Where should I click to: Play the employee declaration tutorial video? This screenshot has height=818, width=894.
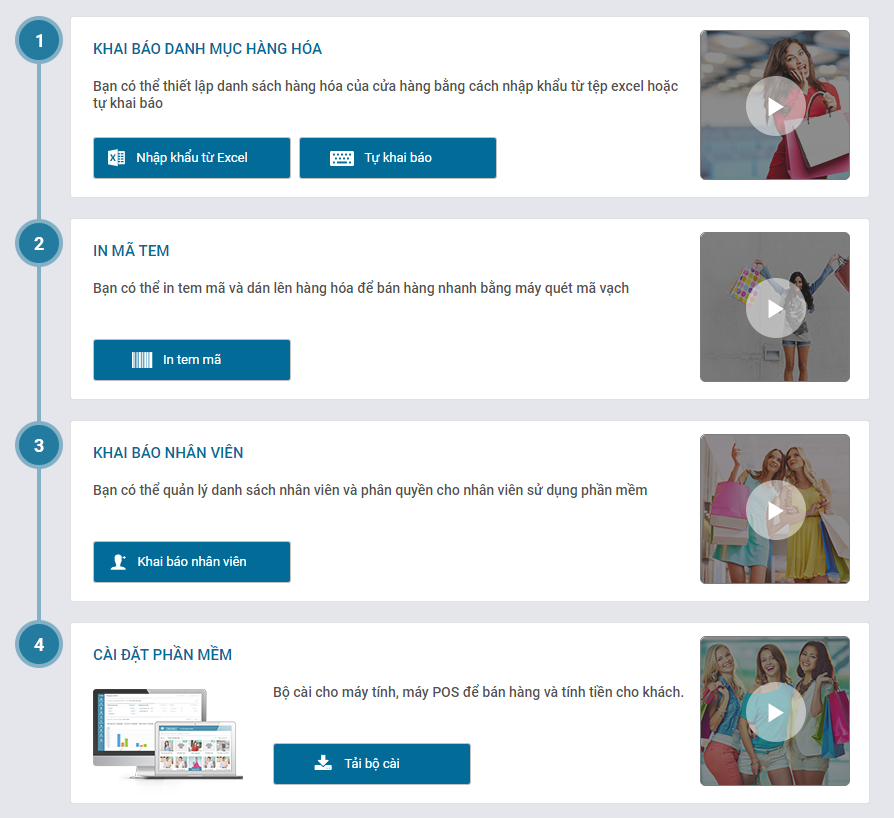(775, 510)
